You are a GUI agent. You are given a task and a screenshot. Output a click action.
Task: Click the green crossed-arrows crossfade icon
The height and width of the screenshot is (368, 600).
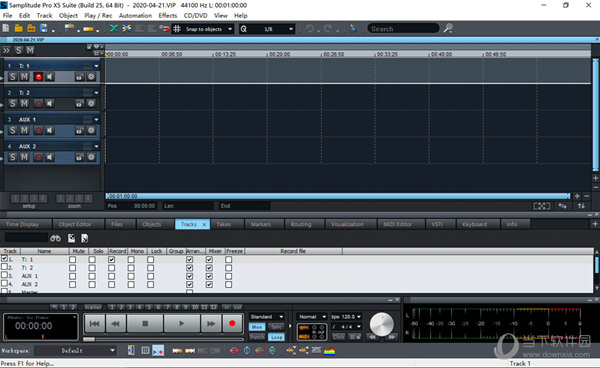(114, 28)
